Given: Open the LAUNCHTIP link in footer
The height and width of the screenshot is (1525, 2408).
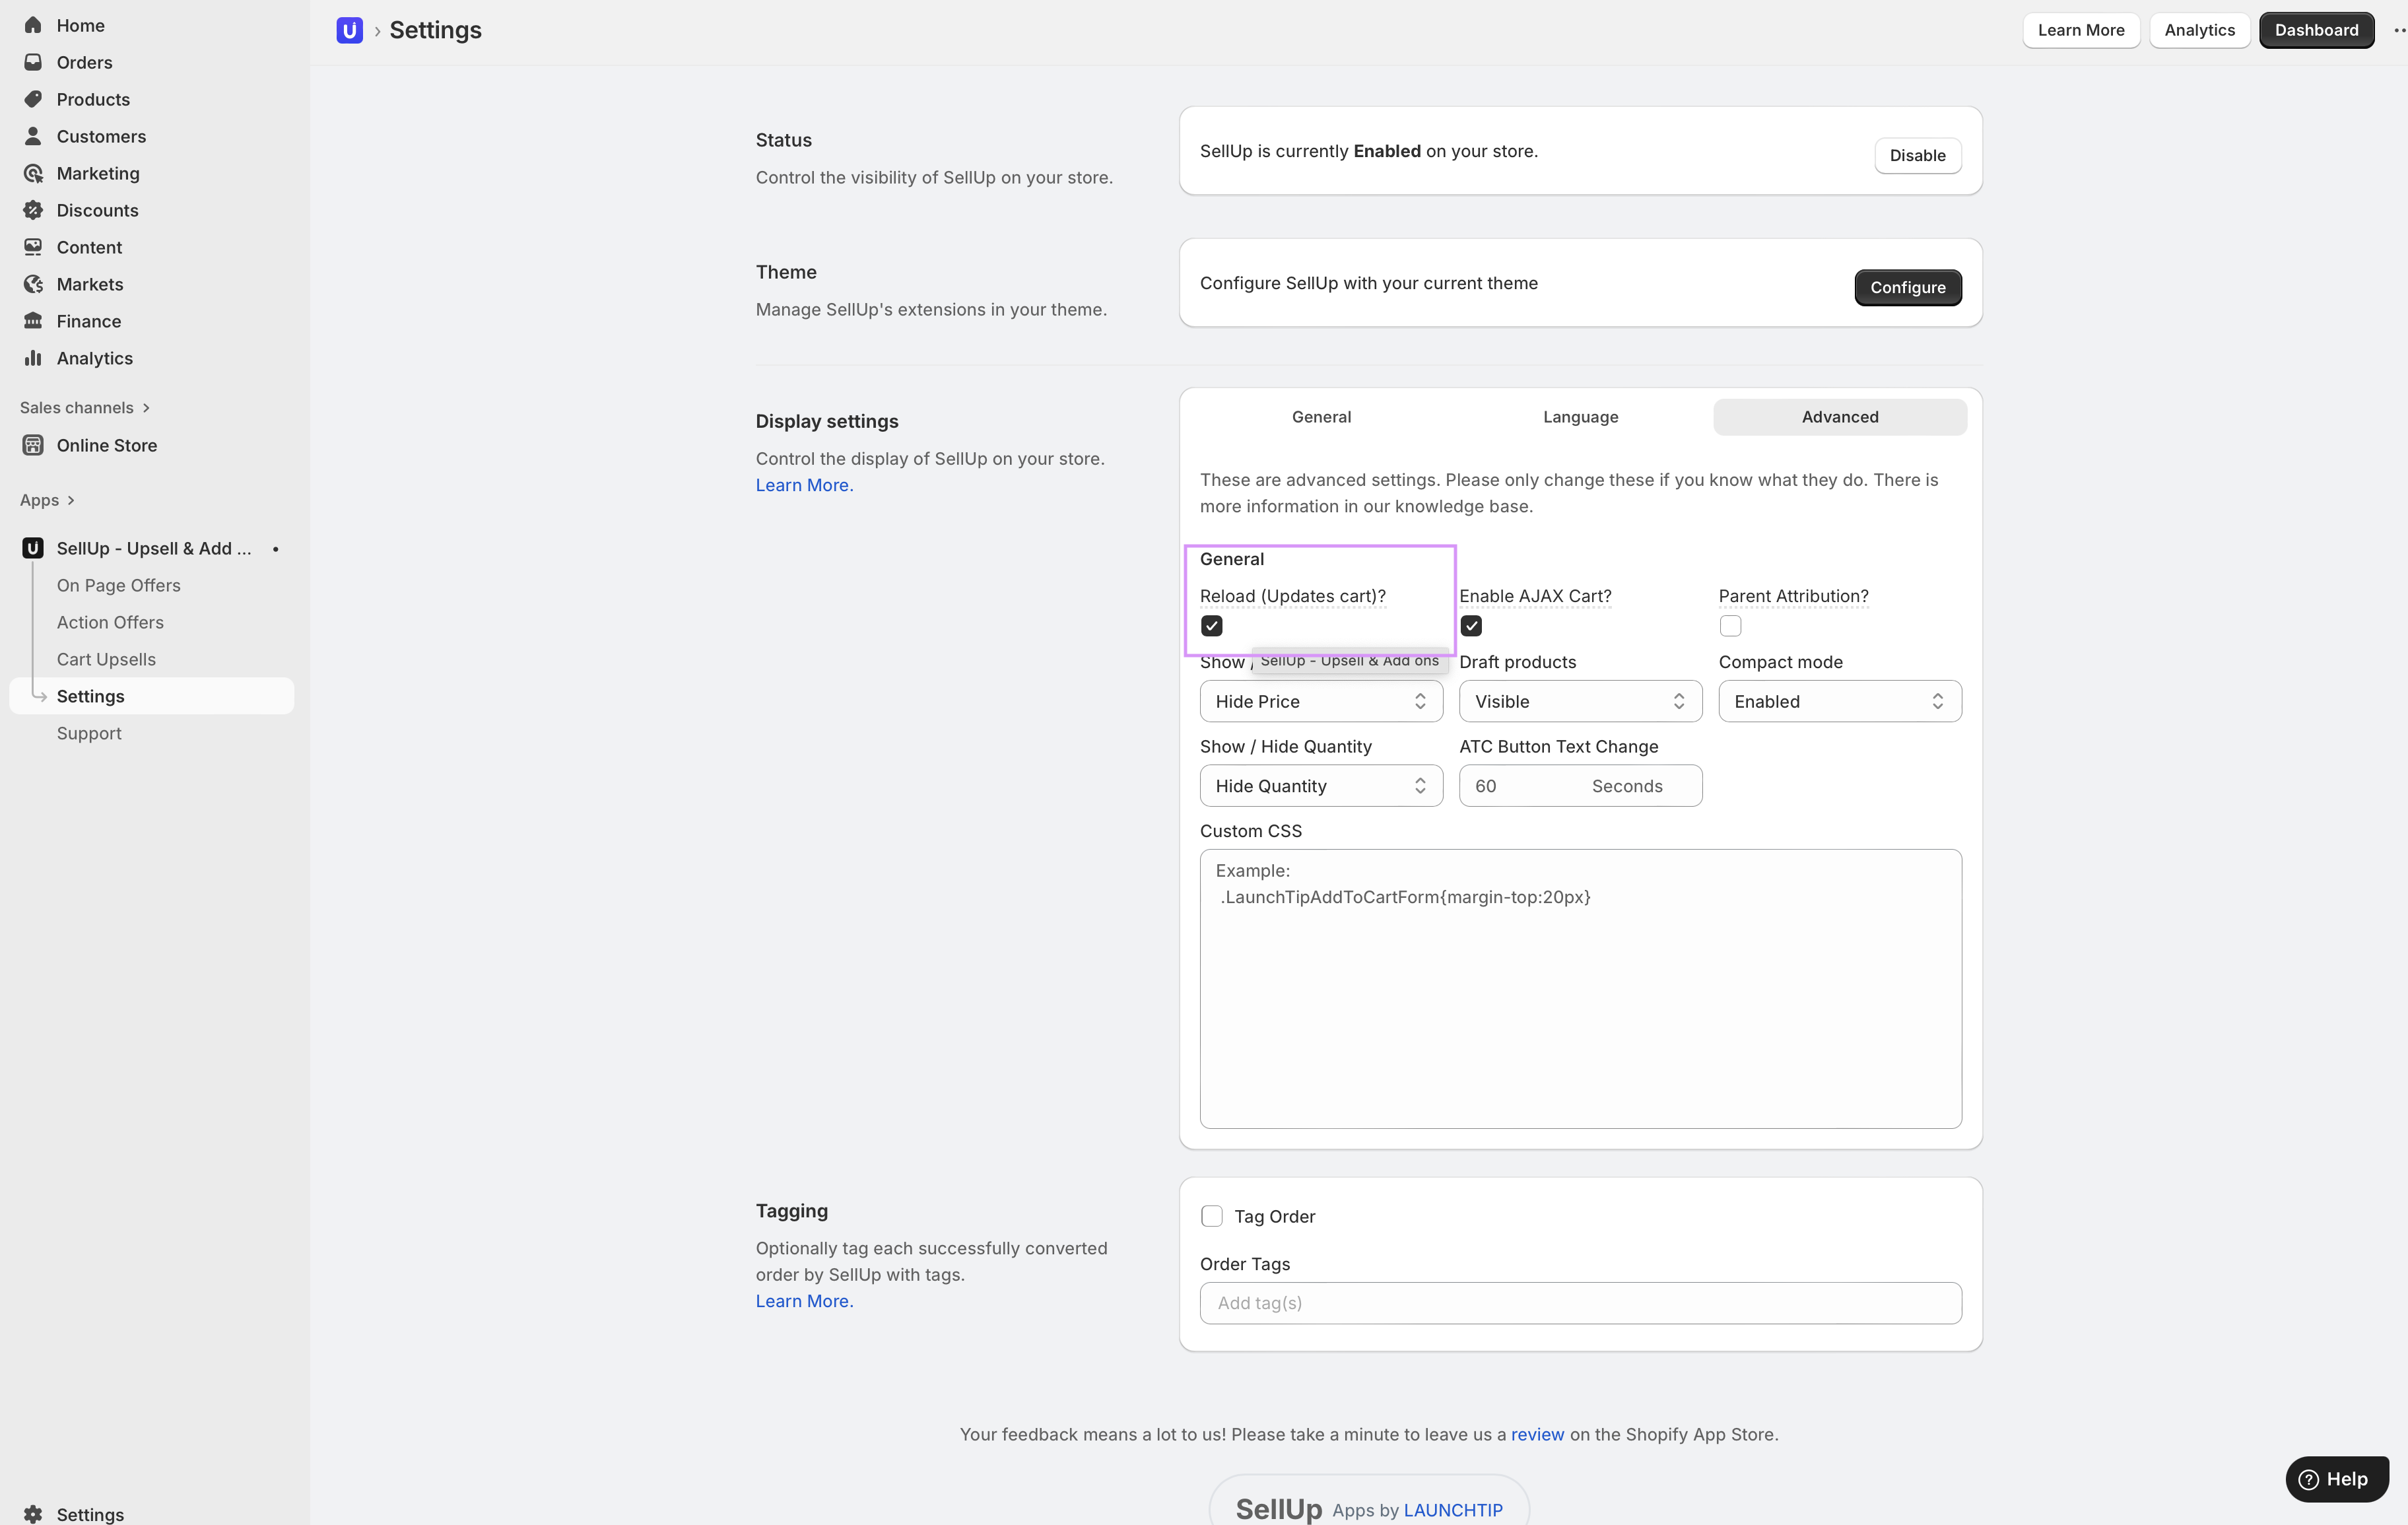Looking at the screenshot, I should coord(1453,1510).
